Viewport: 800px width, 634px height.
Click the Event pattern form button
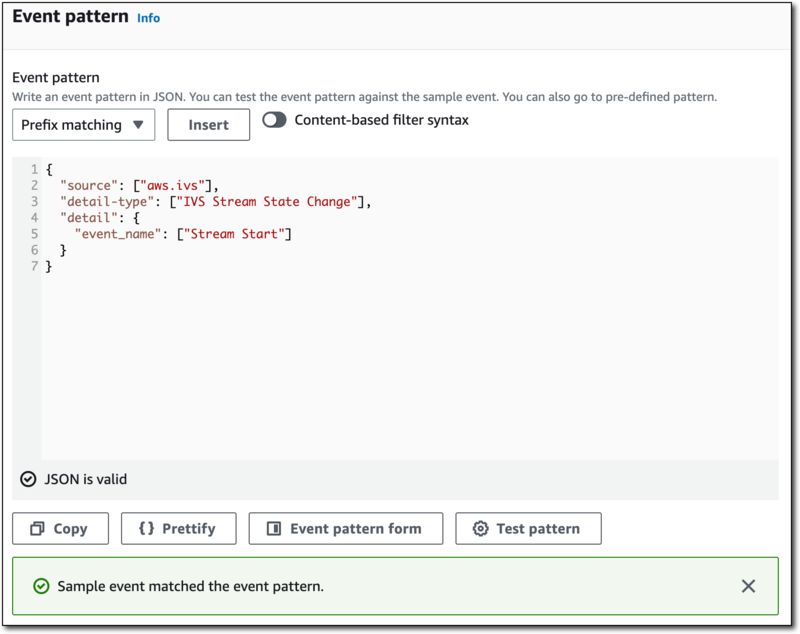pos(345,528)
